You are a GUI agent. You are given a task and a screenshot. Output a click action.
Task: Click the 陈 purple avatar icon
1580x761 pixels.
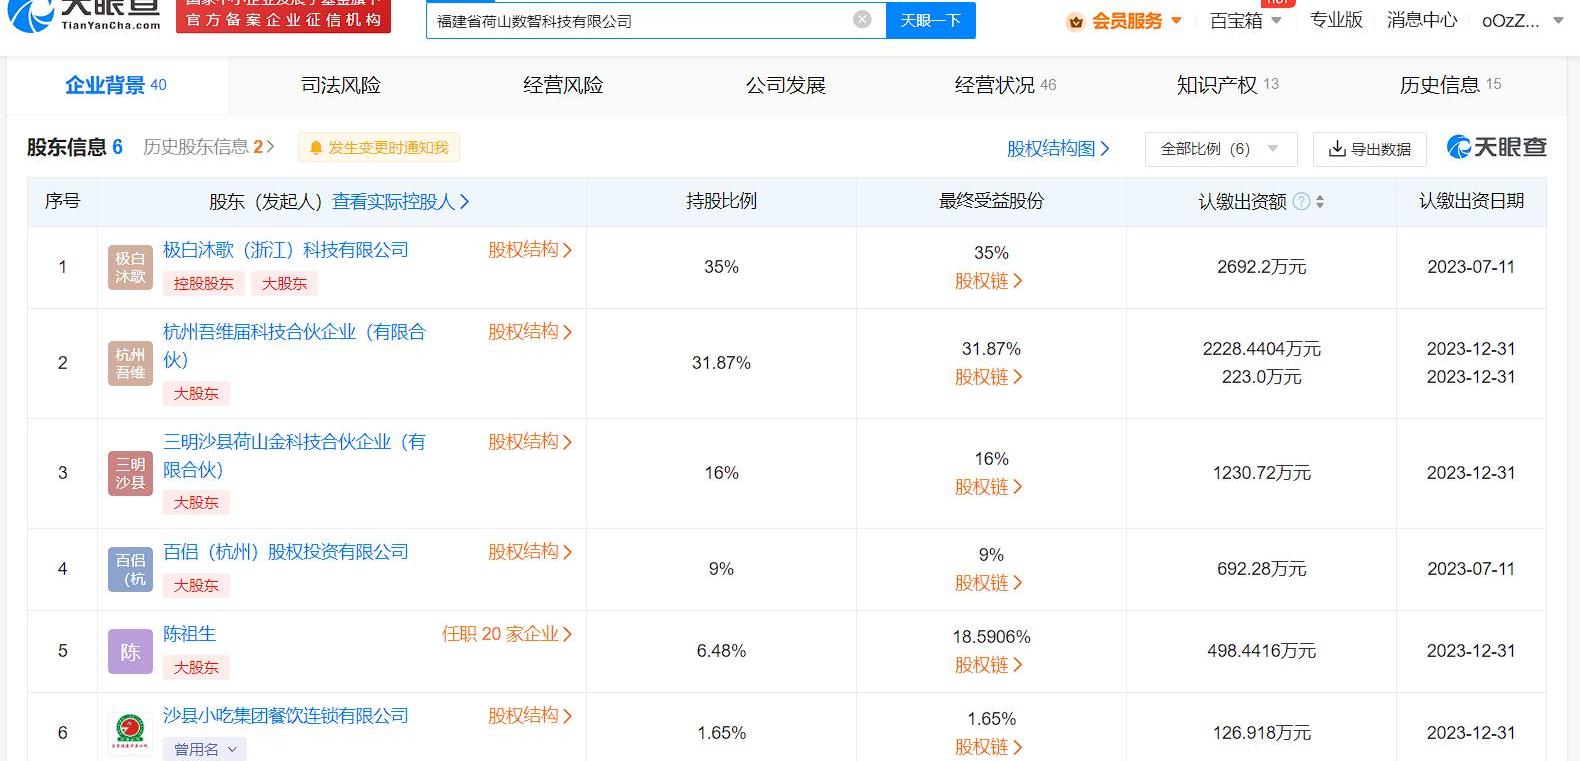130,652
